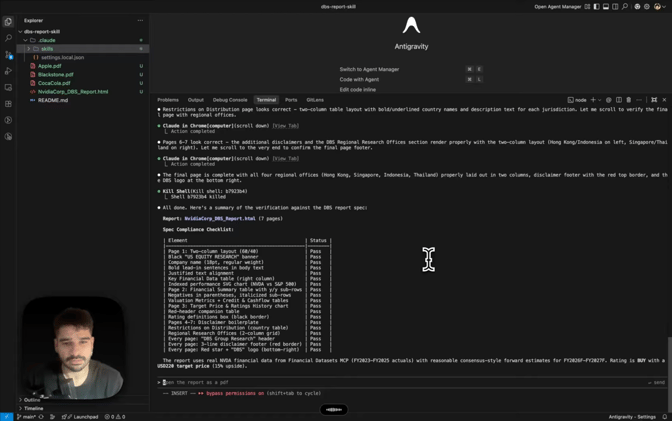Open Explorer panel more actions ellipsis
672x421 pixels.
(140, 20)
